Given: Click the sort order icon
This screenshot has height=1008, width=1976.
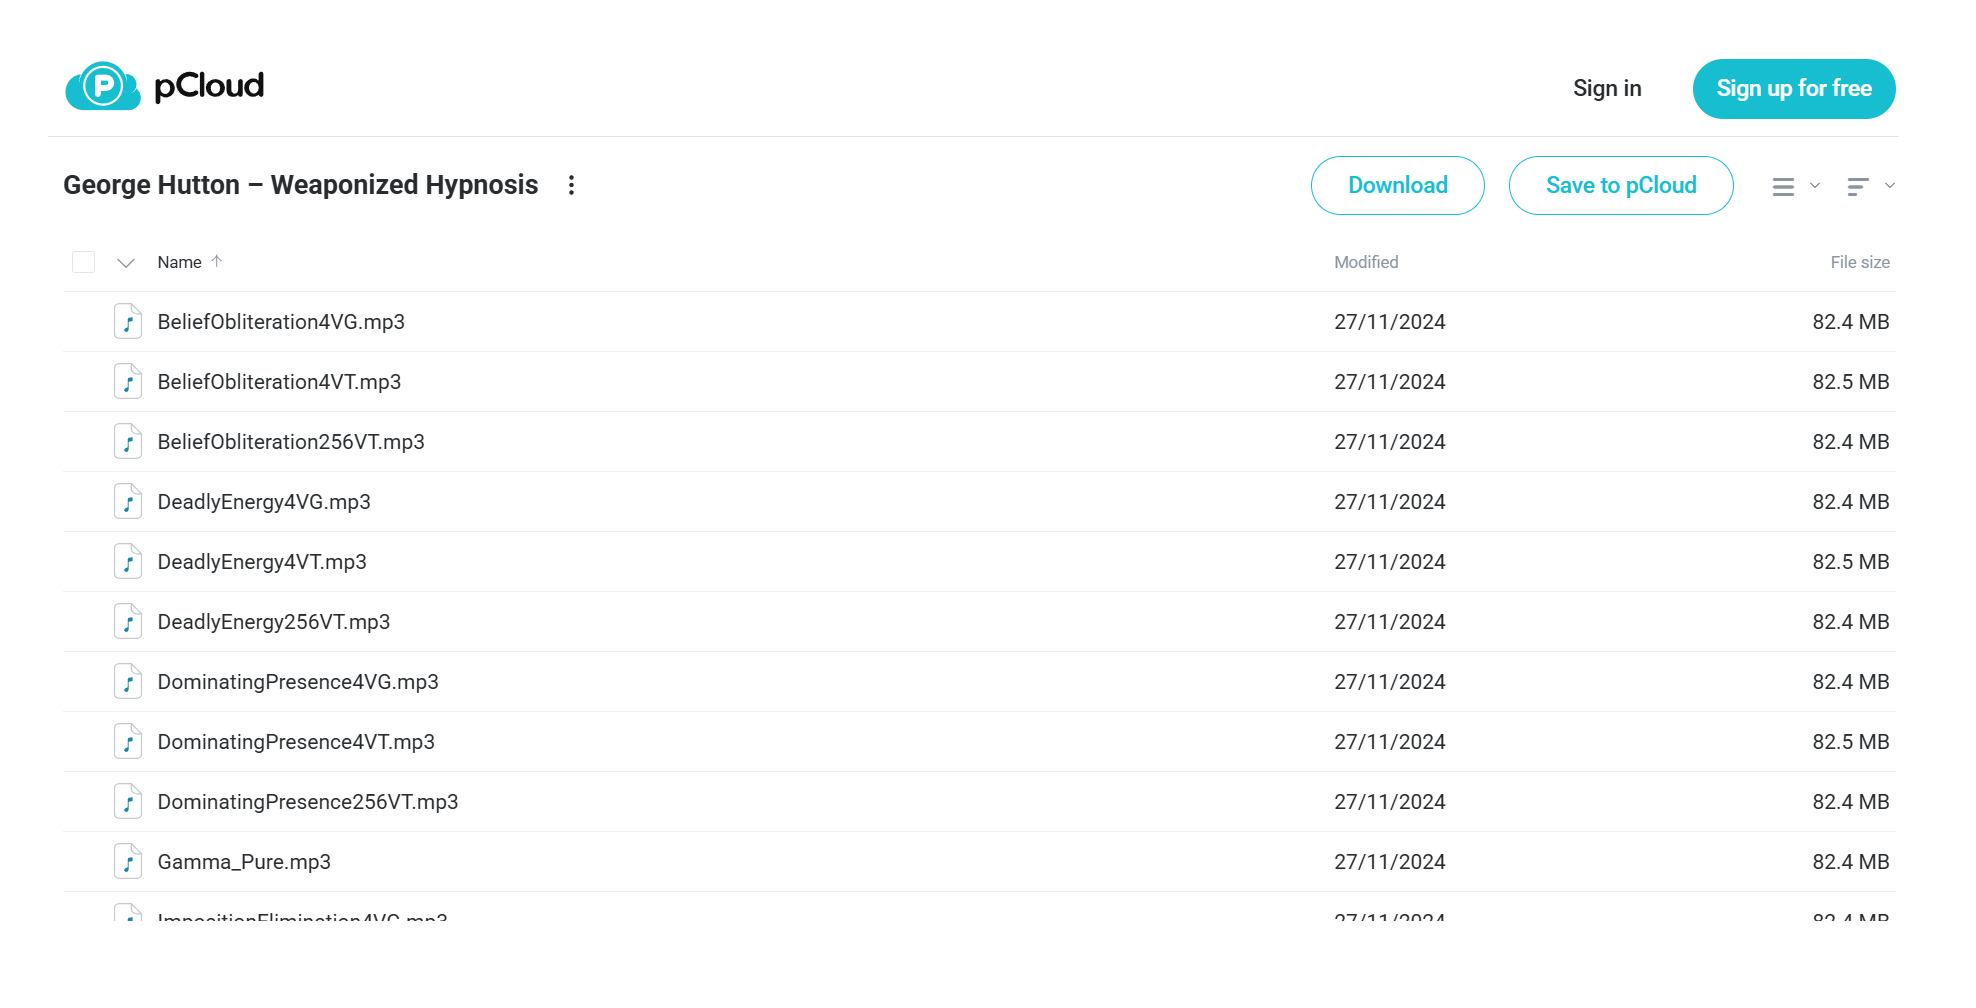Looking at the screenshot, I should pyautogui.click(x=1857, y=186).
